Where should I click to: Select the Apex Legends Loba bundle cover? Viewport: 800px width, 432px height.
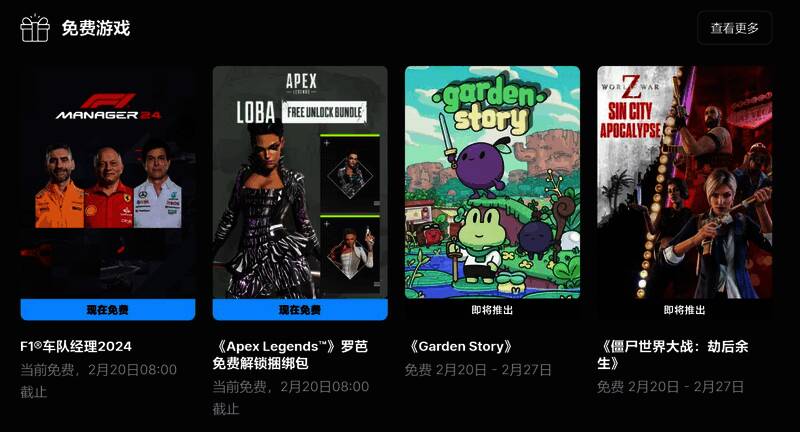tap(300, 182)
